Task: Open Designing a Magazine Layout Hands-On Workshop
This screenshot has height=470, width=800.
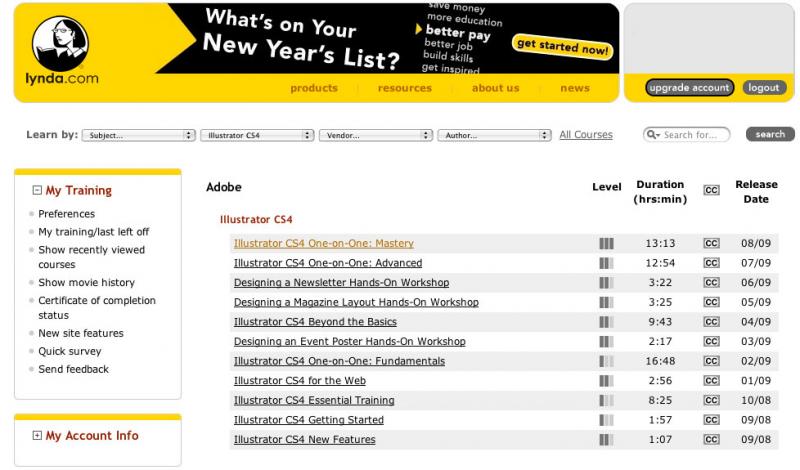Action: coord(356,302)
